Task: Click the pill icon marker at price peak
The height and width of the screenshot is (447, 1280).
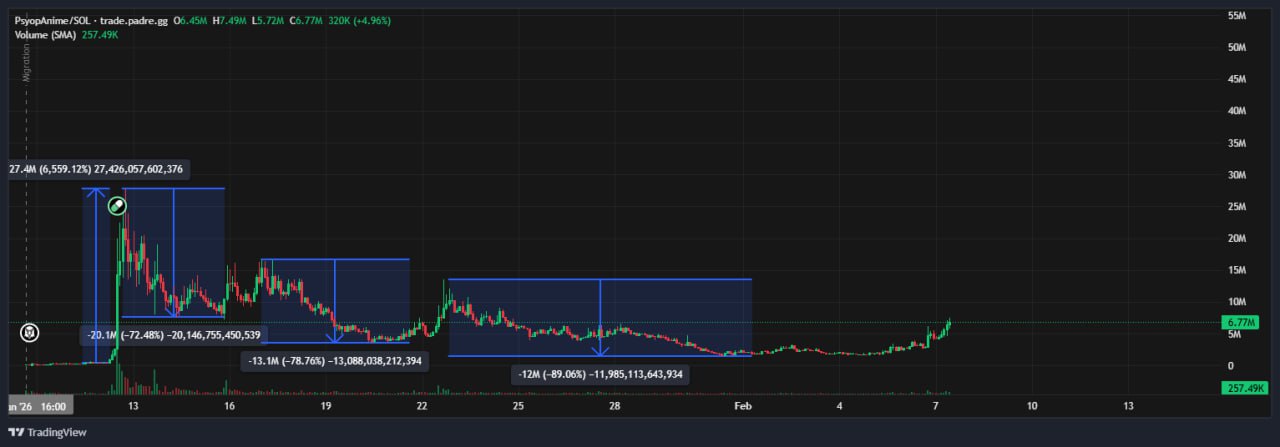Action: click(117, 206)
